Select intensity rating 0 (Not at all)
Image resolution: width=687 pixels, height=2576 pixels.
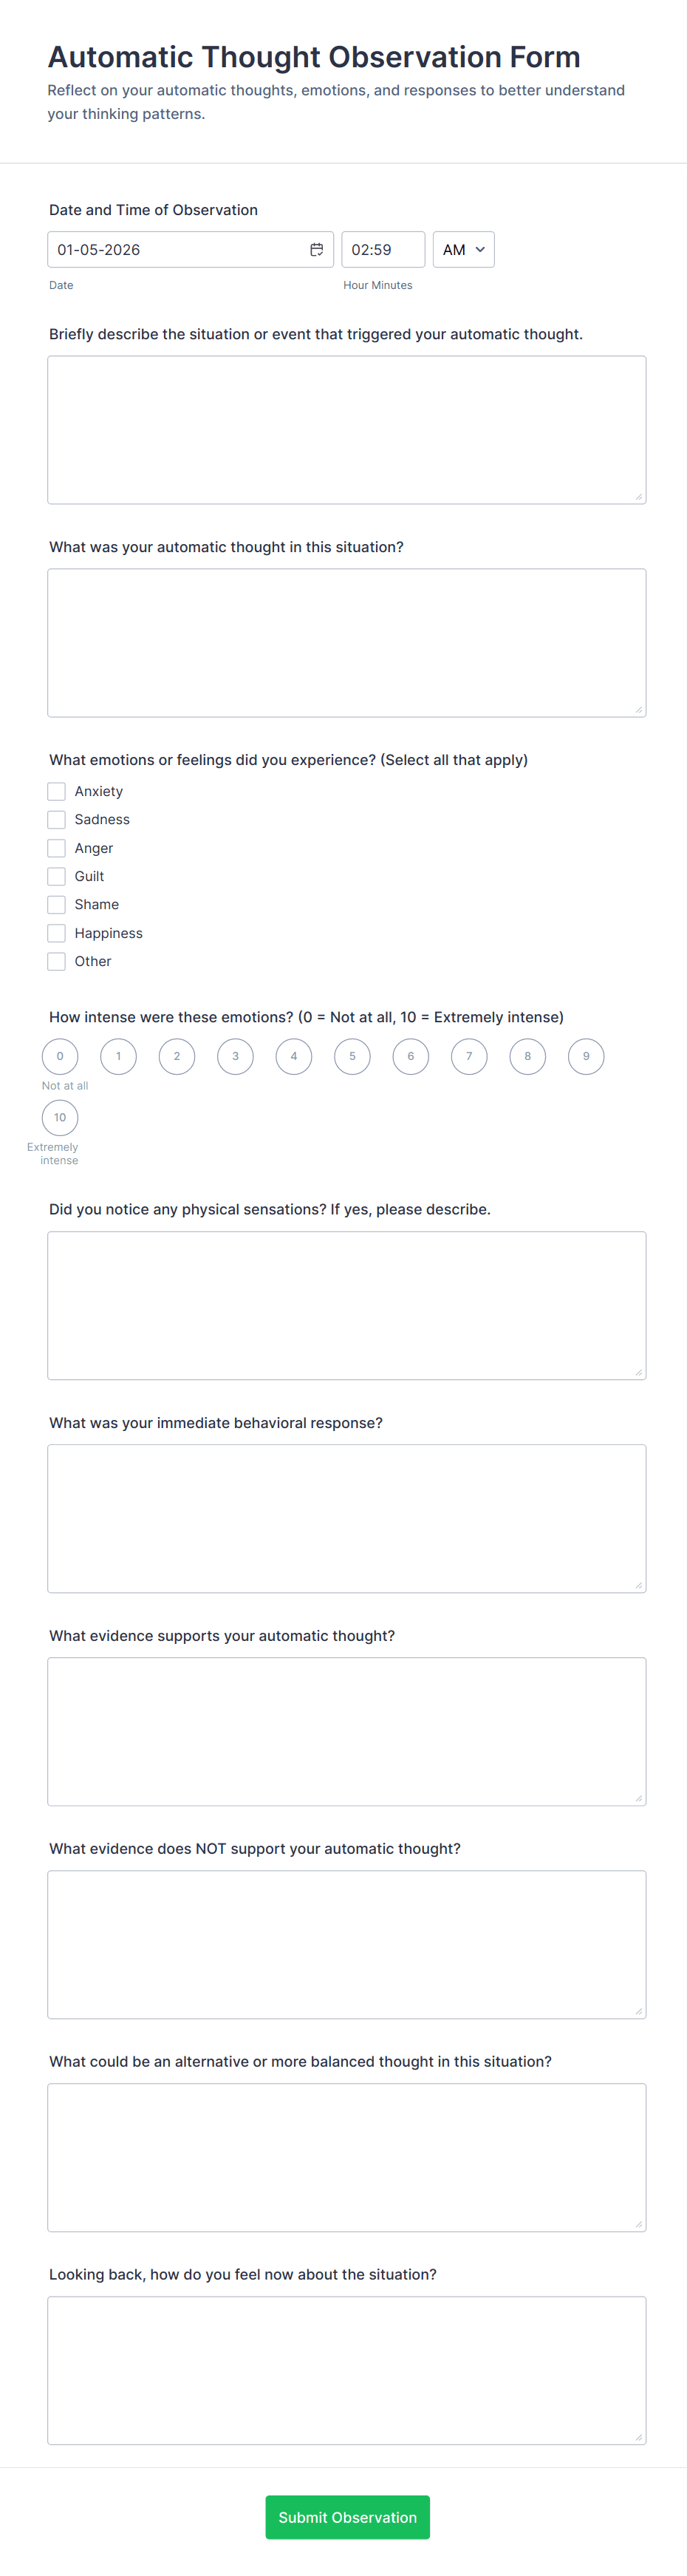coord(60,1056)
